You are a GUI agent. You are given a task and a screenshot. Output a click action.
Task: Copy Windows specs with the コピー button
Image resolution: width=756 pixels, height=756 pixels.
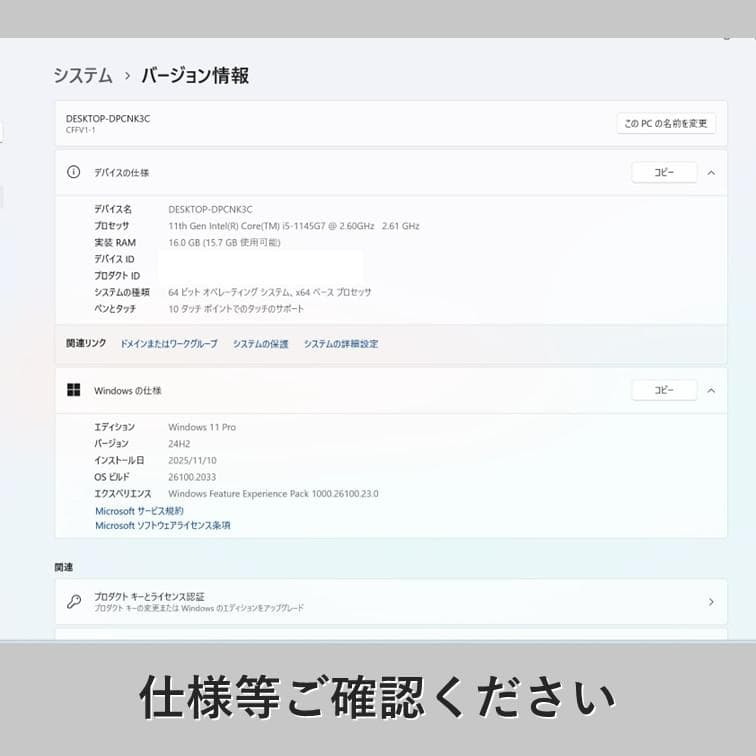tap(664, 390)
